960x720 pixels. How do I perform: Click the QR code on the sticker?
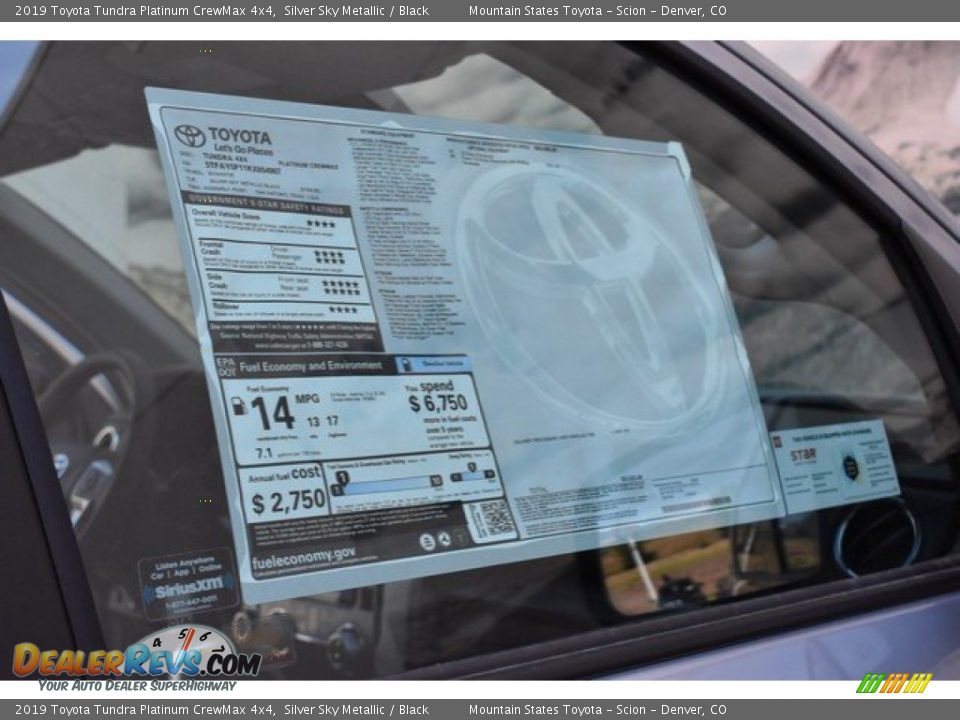493,519
